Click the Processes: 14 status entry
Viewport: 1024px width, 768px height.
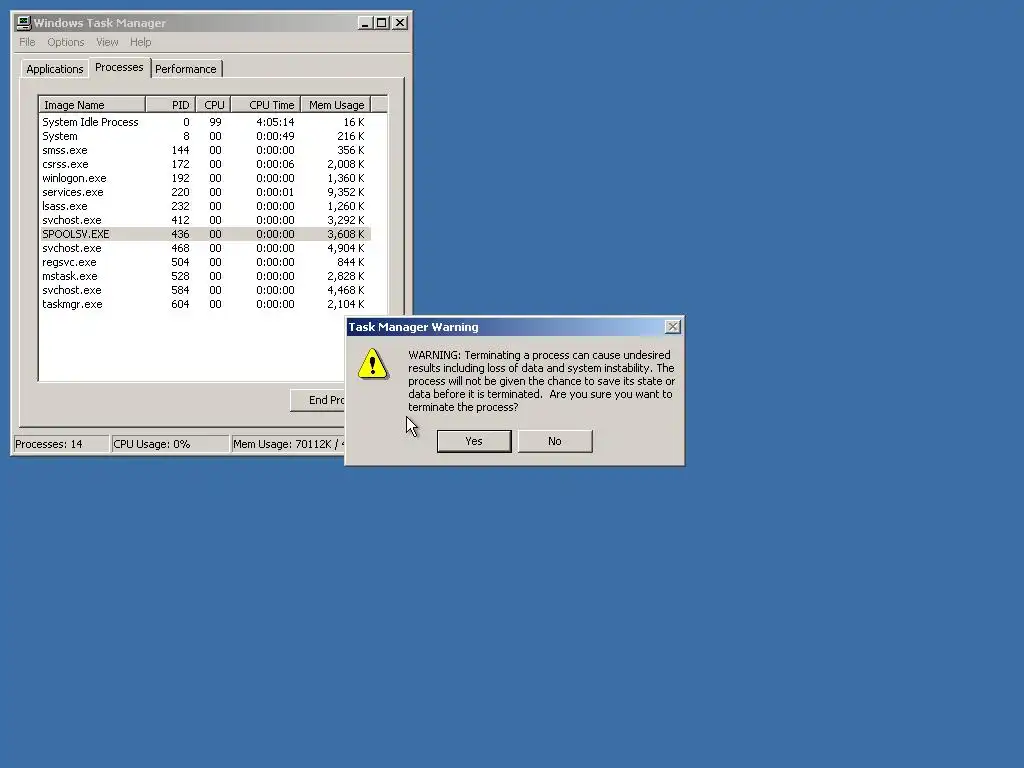point(61,444)
